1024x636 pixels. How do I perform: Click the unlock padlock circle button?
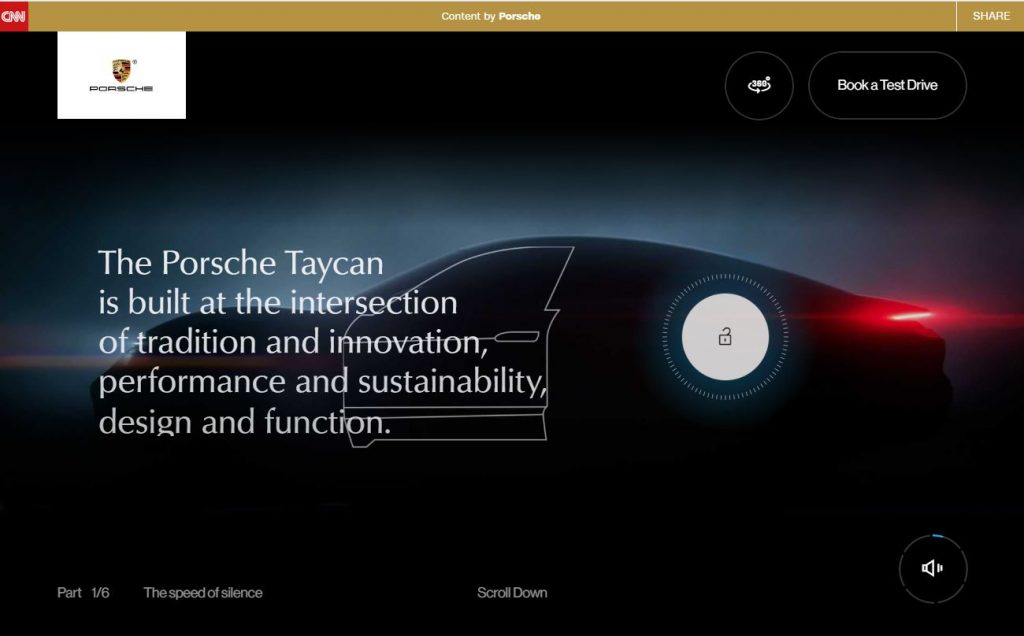tap(725, 337)
